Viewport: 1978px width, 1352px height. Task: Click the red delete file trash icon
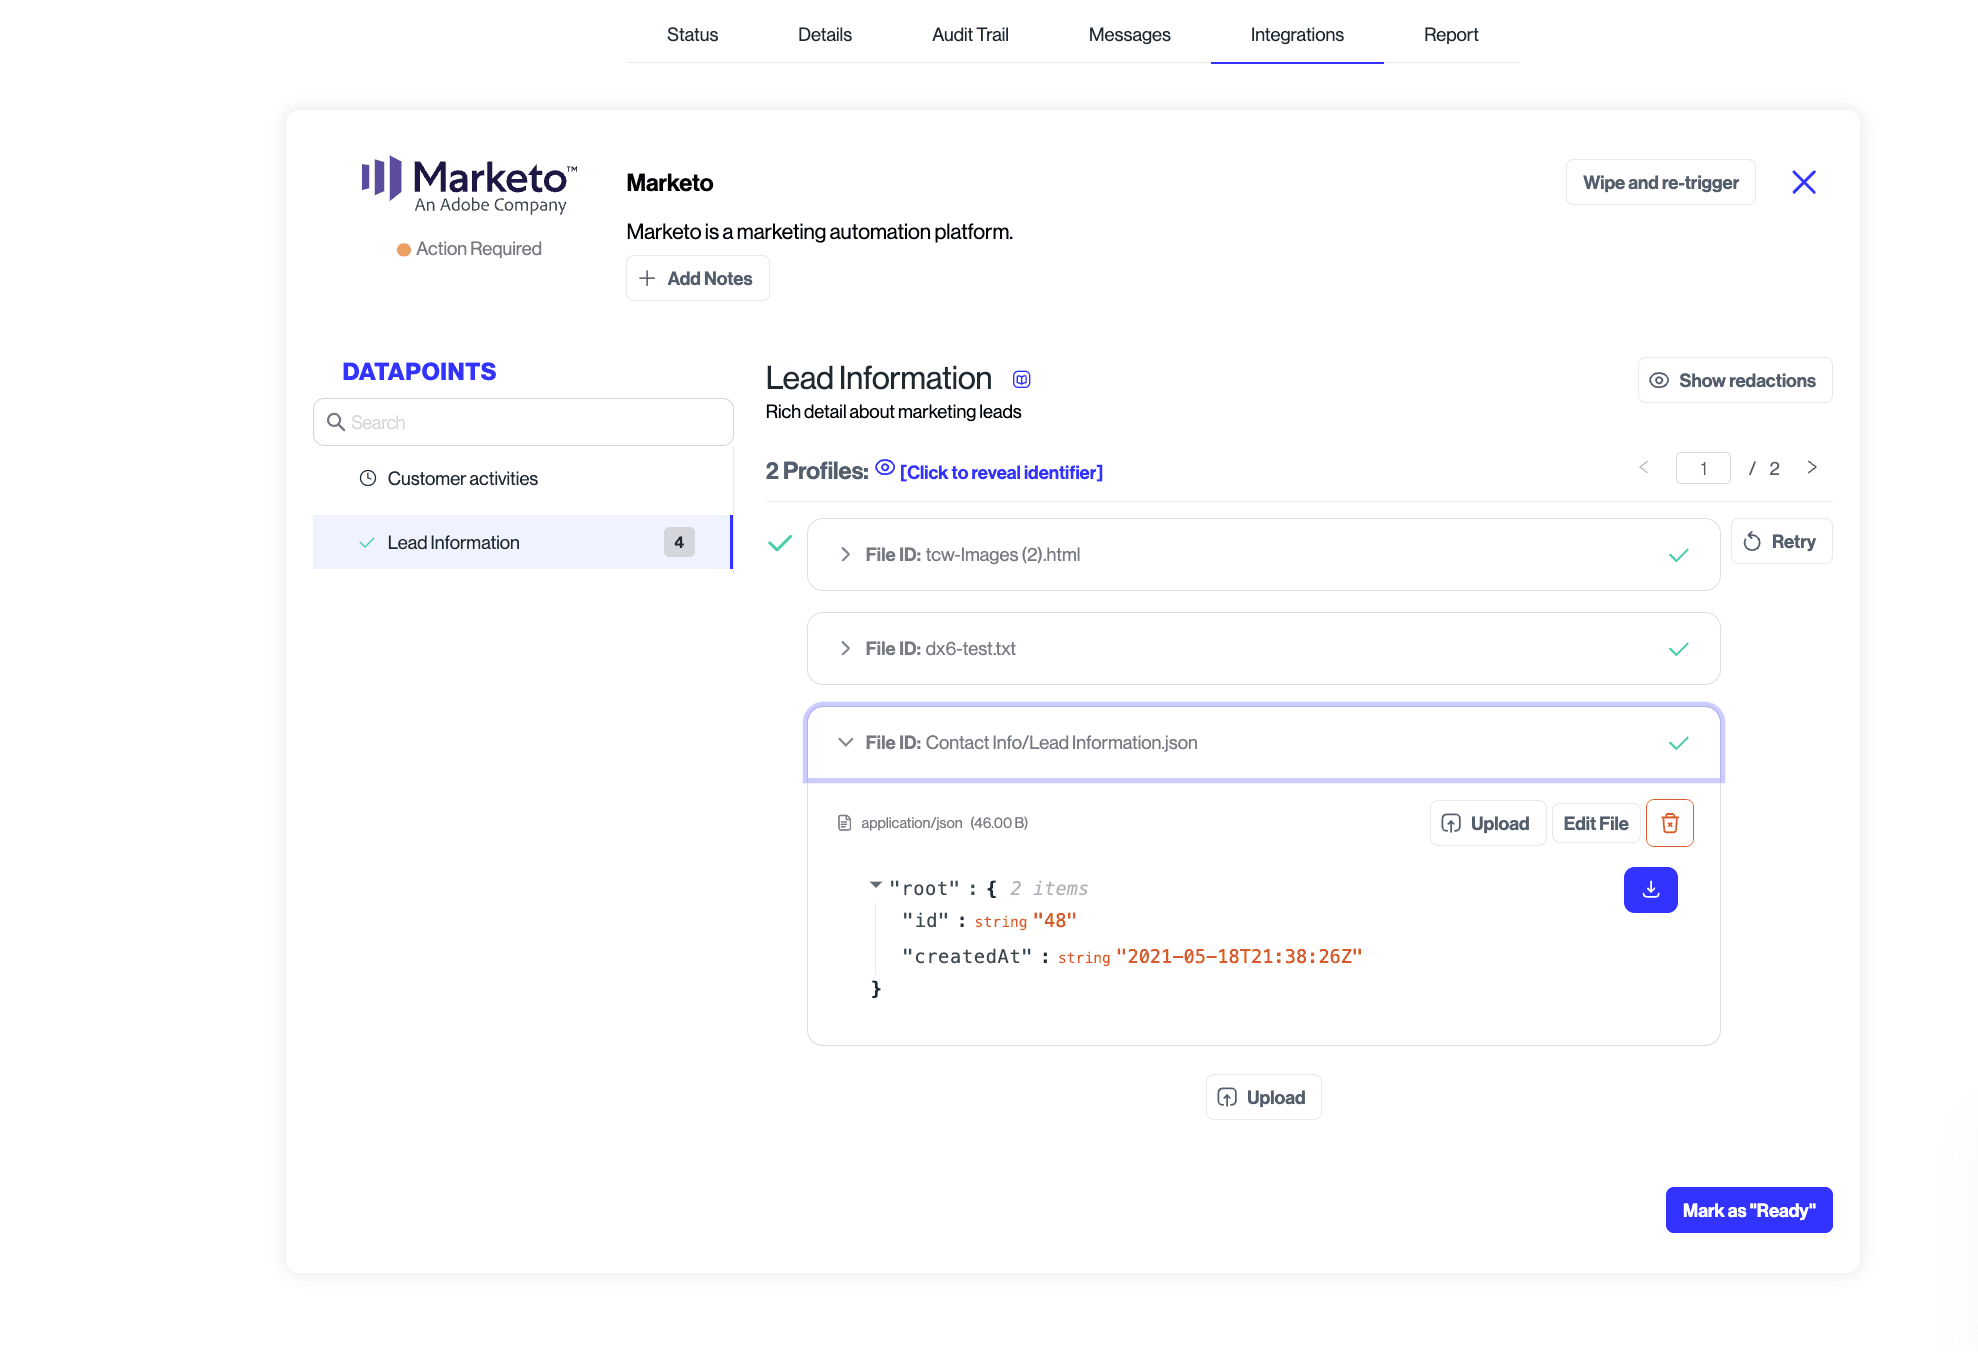1669,823
